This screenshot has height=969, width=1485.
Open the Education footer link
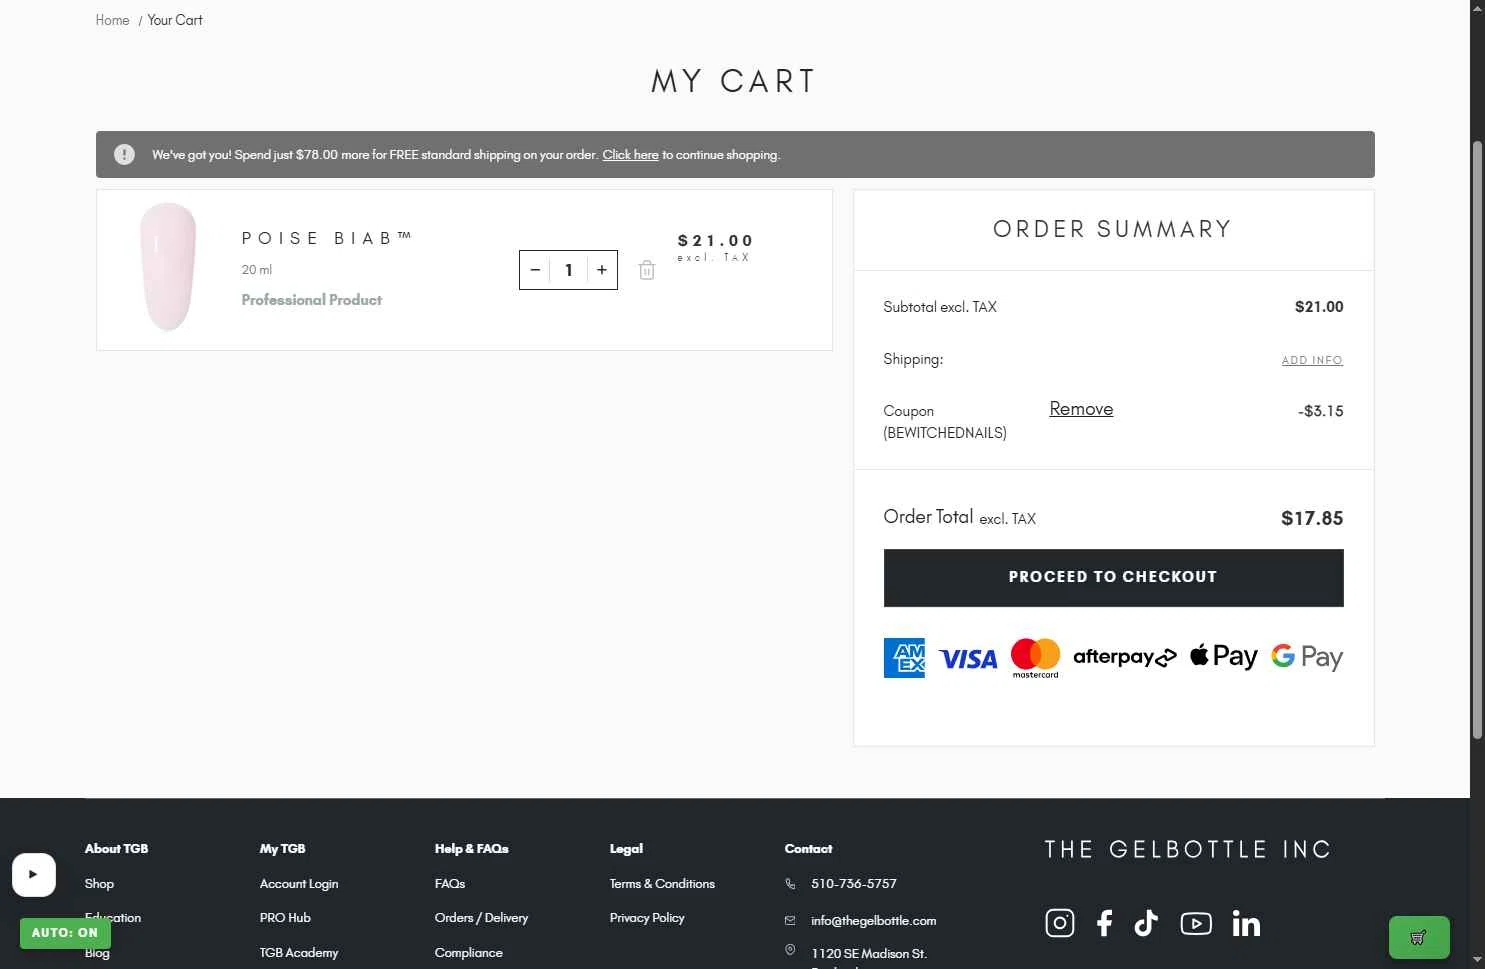[x=113, y=918]
